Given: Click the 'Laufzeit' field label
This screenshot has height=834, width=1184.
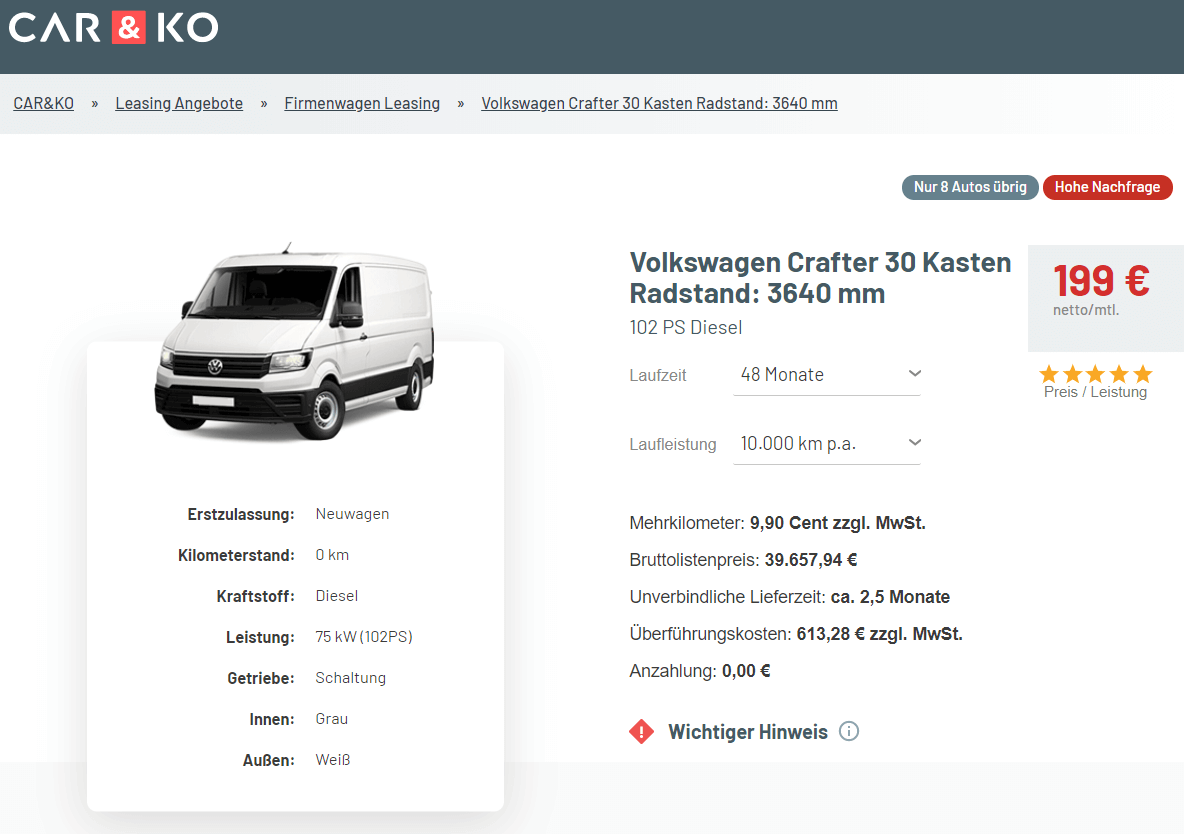Looking at the screenshot, I should 658,375.
